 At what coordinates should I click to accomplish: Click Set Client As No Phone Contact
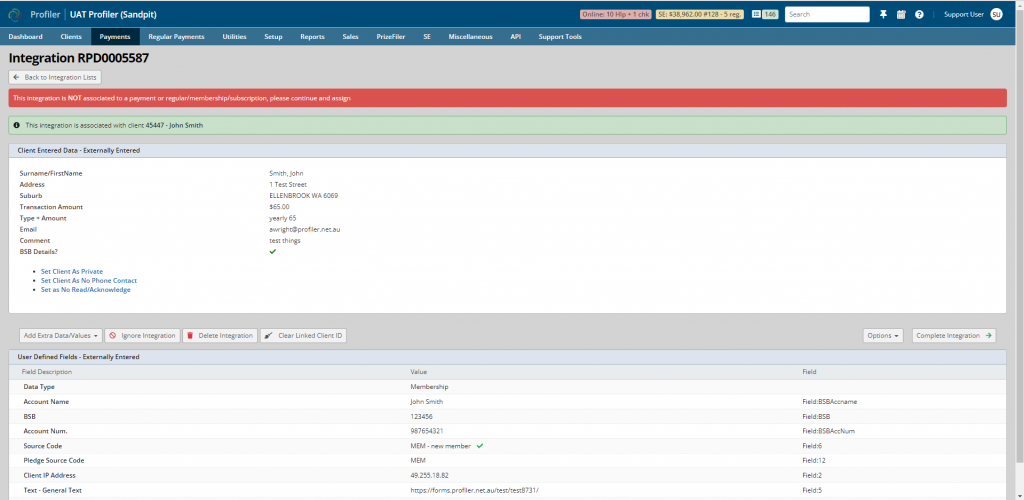tap(89, 280)
